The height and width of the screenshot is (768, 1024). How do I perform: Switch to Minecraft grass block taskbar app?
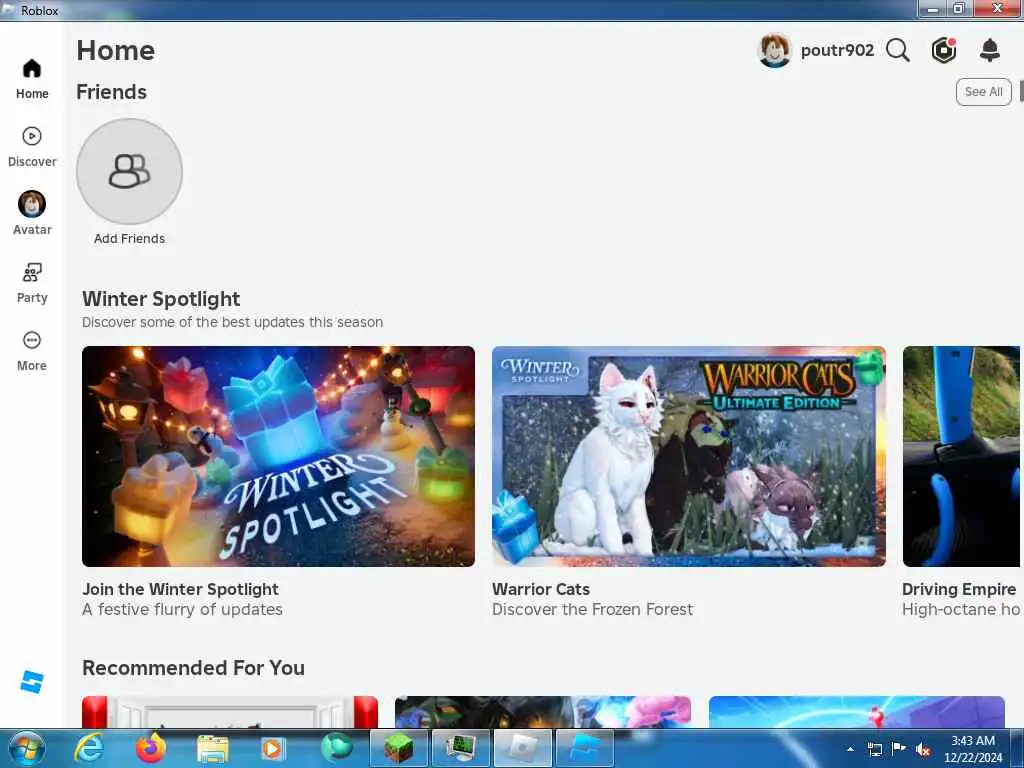coord(398,748)
